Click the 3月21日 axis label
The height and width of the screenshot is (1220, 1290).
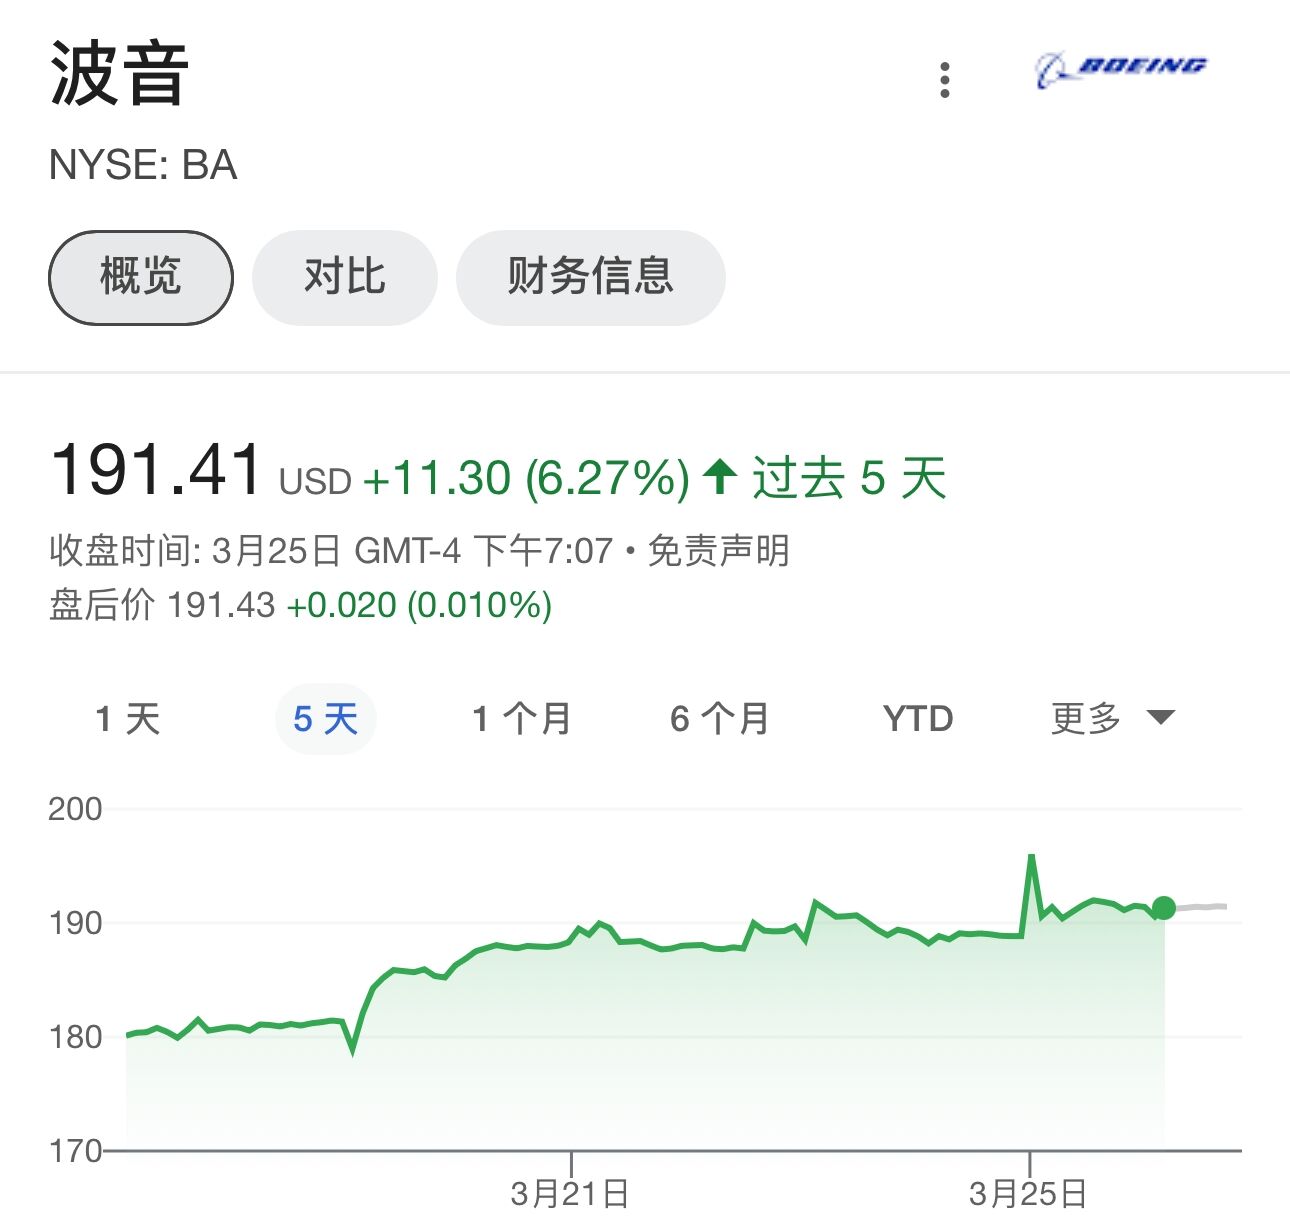(569, 1192)
